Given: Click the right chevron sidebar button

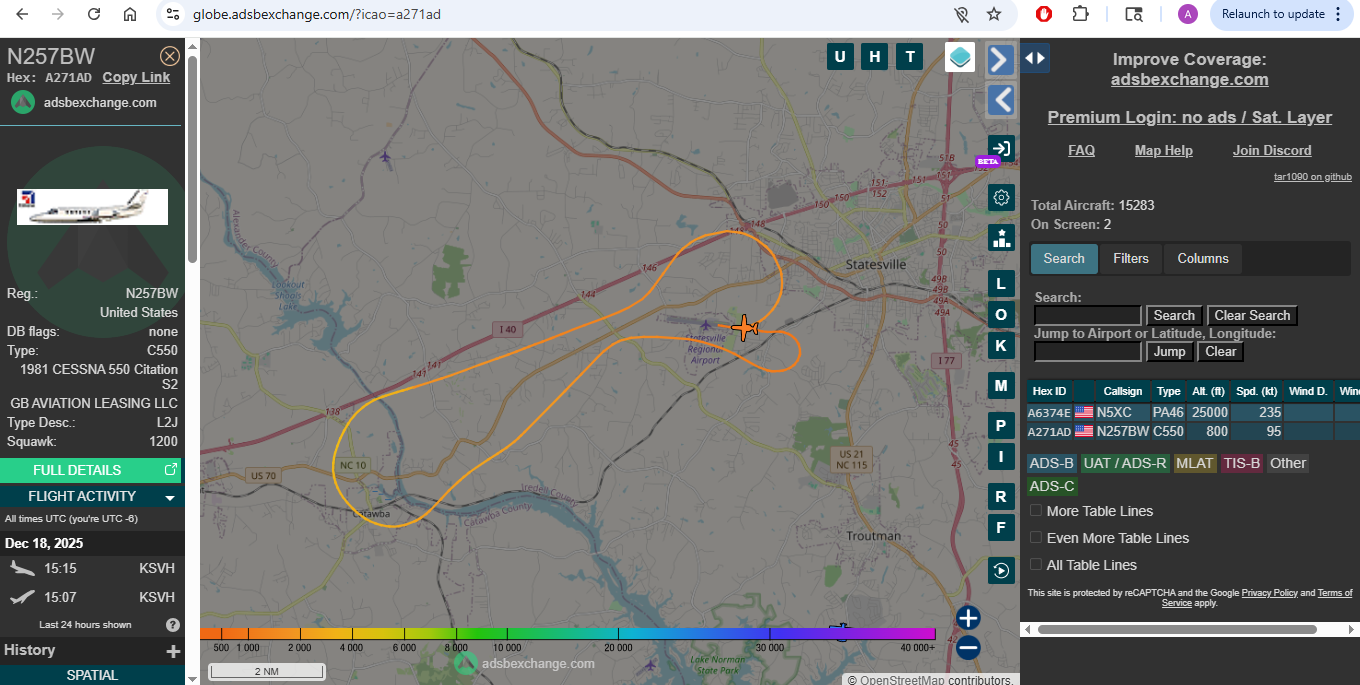Looking at the screenshot, I should [1001, 60].
